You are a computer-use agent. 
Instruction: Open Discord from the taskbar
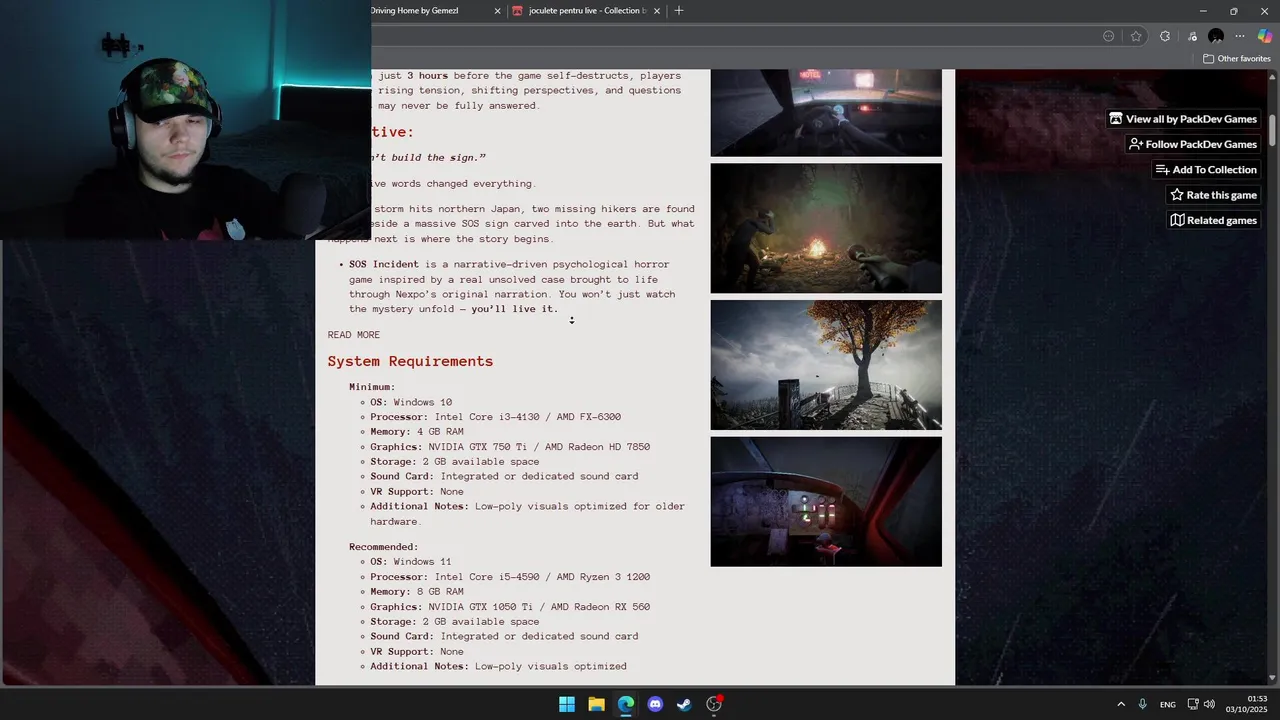(x=655, y=704)
